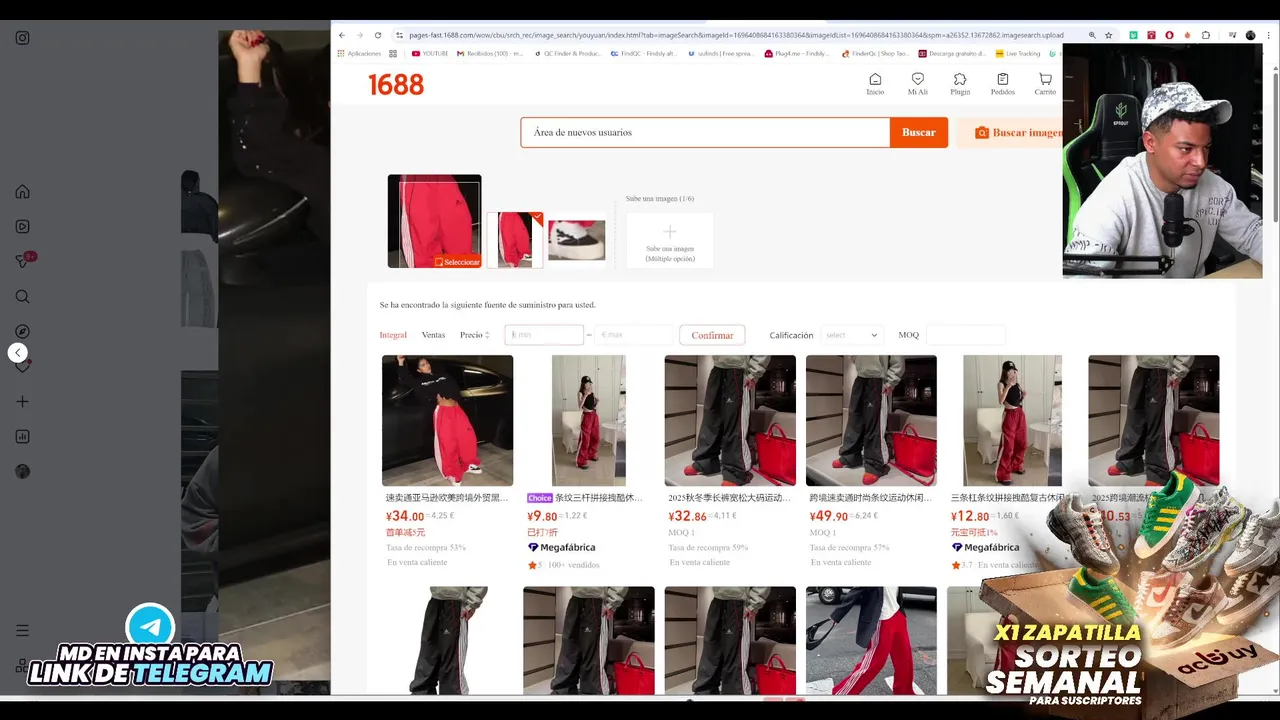Image resolution: width=1280 pixels, height=720 pixels.
Task: Open Instagram Home icon in sidebar
Action: coord(22,191)
